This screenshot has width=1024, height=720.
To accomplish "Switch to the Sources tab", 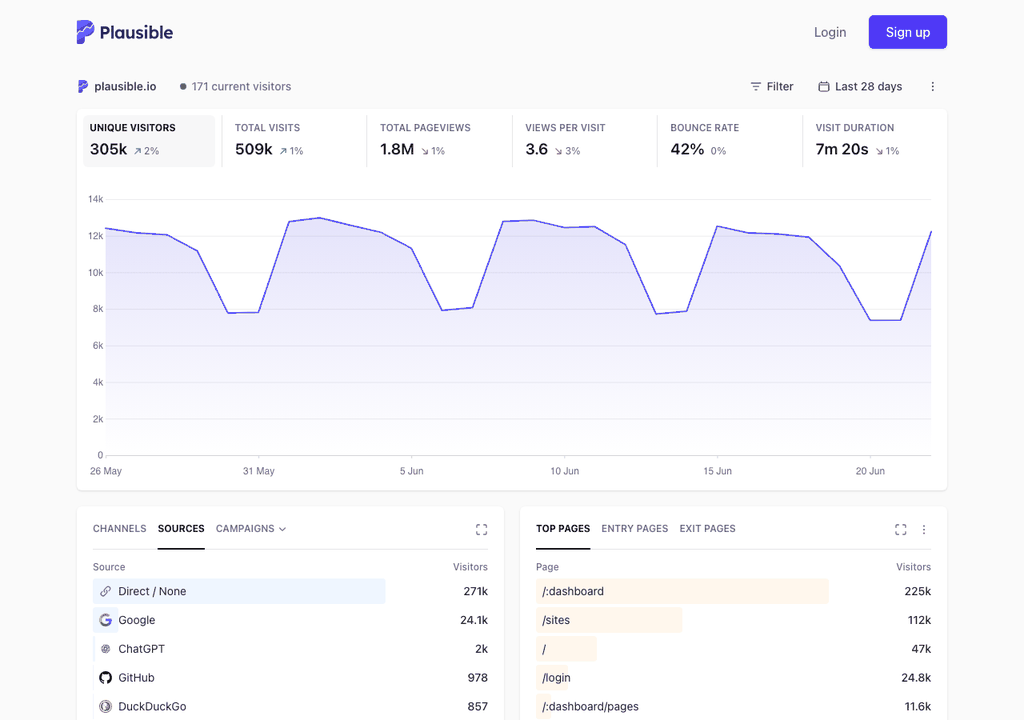I will tap(181, 529).
